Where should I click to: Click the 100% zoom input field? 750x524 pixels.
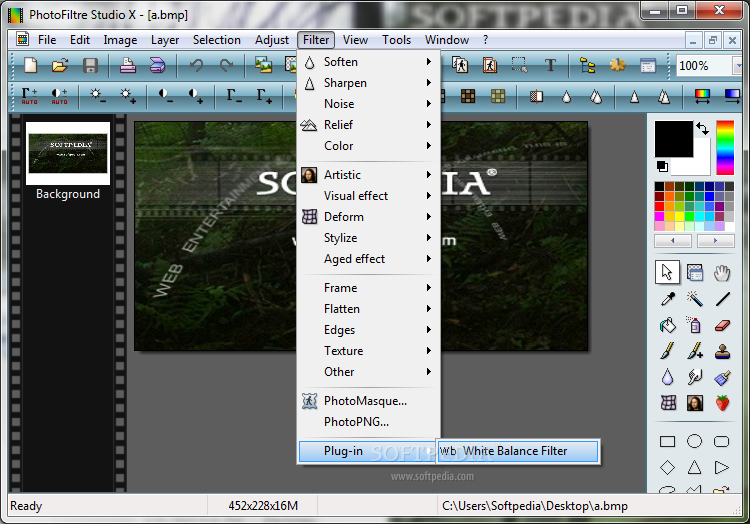tap(705, 66)
